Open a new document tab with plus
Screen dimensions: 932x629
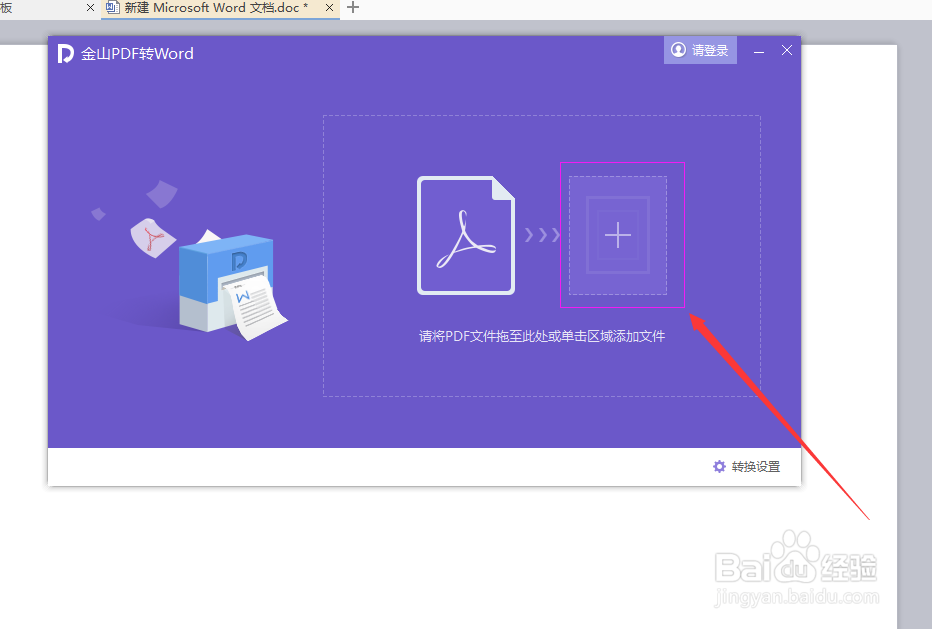pyautogui.click(x=353, y=8)
